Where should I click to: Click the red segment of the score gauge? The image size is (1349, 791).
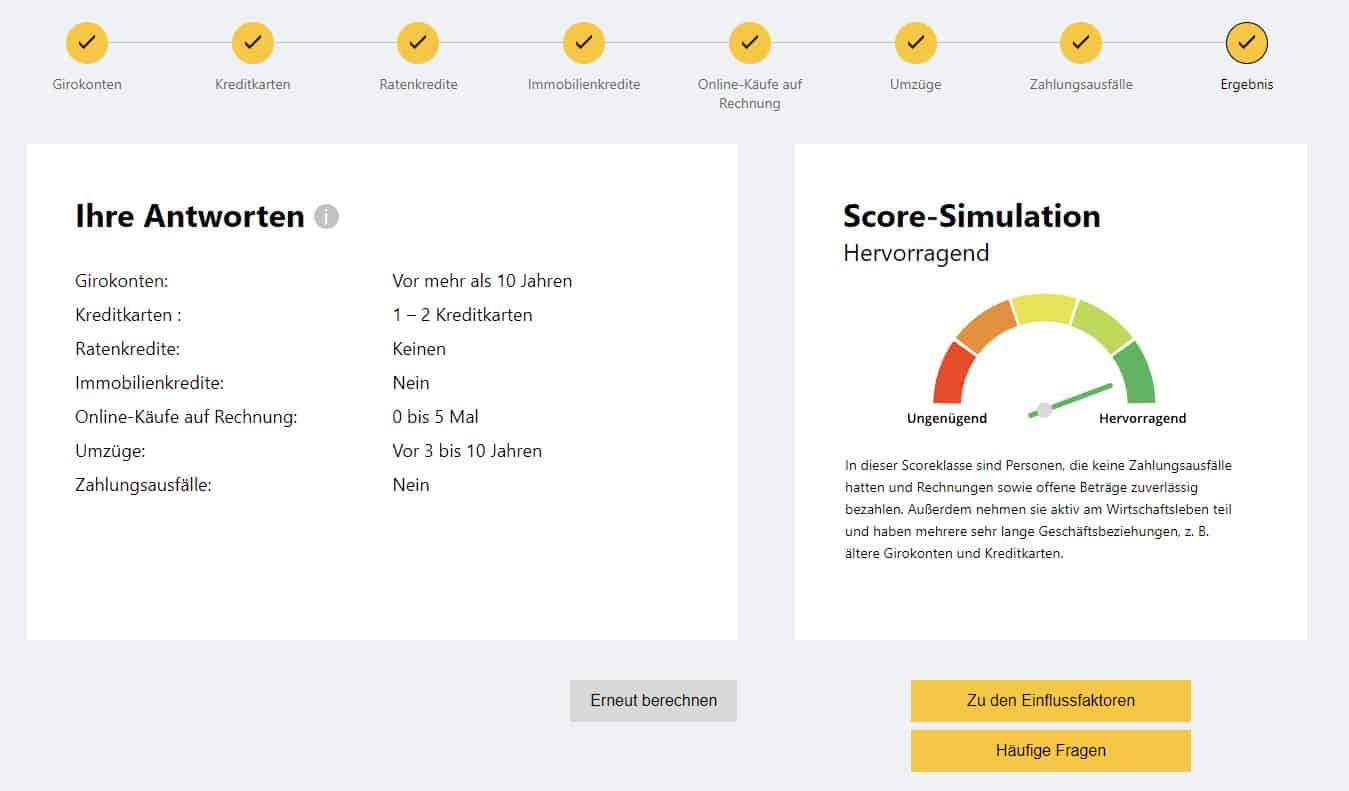pyautogui.click(x=951, y=373)
